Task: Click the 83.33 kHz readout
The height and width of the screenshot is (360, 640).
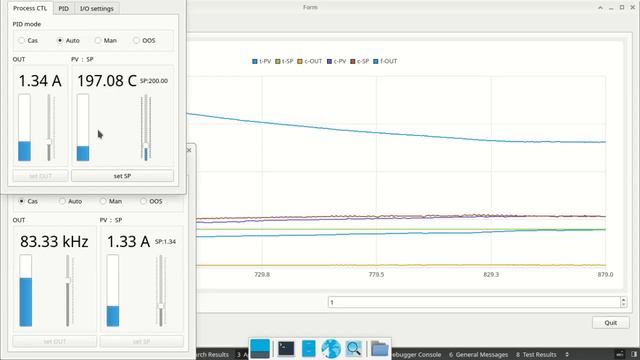Action: [54, 242]
